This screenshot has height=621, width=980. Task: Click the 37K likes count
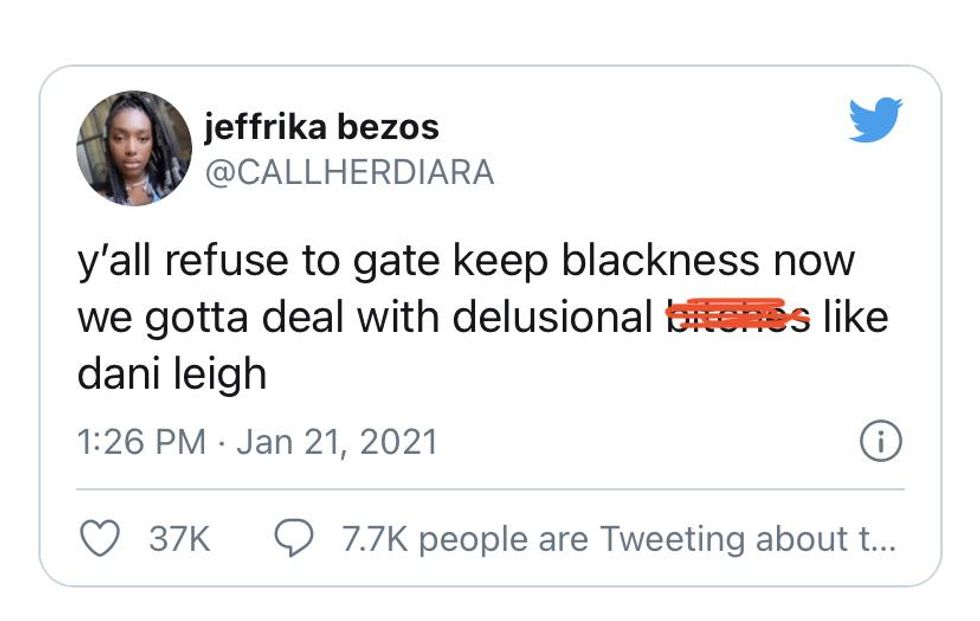(x=179, y=540)
